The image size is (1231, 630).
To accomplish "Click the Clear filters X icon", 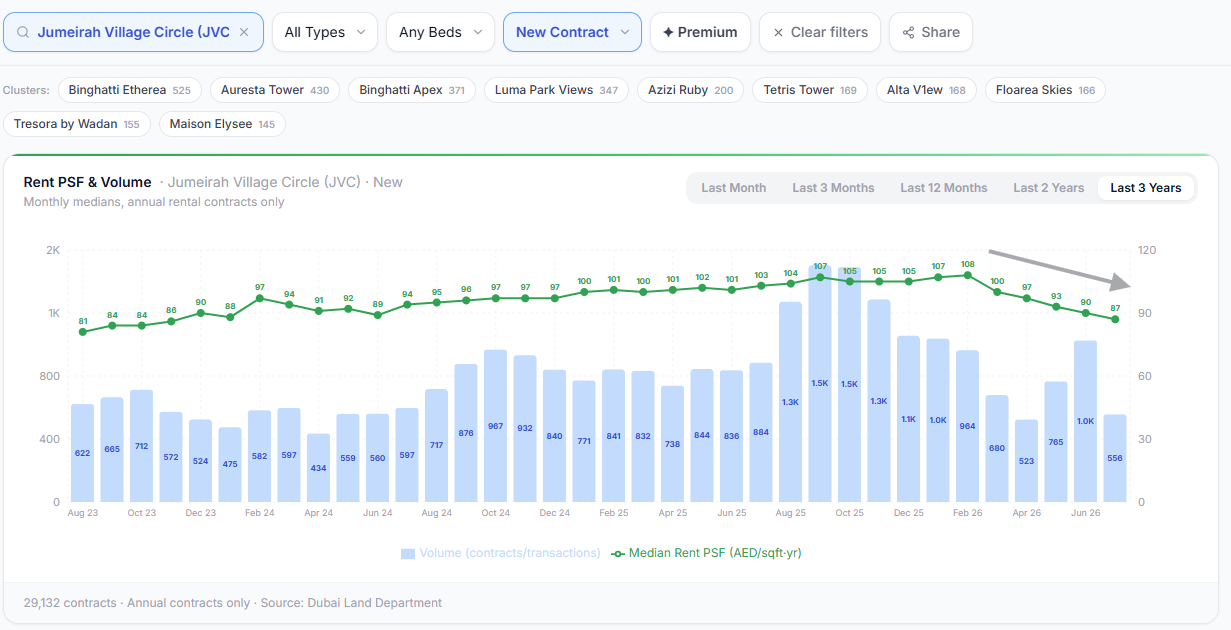I will 778,32.
